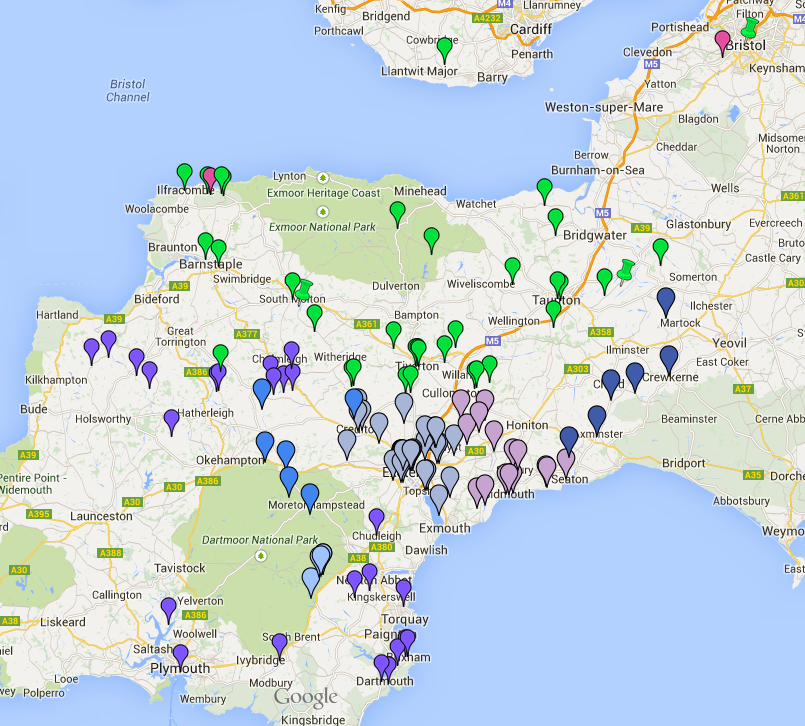Click the dark blue marker above Martock

pos(666,299)
